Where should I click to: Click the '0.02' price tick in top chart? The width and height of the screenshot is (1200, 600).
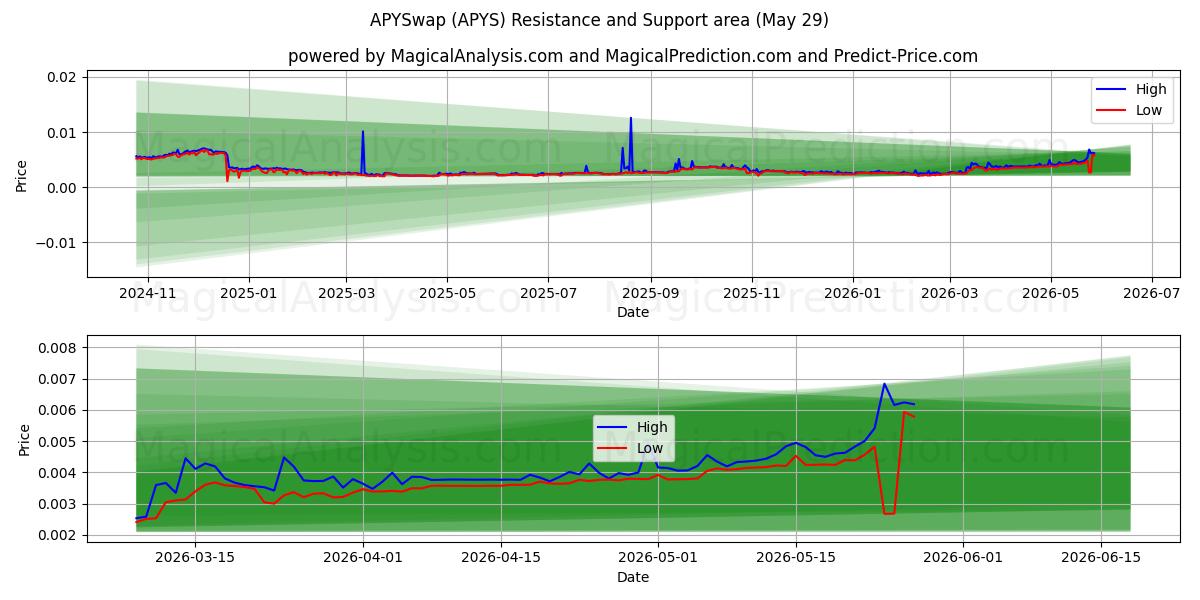(63, 77)
